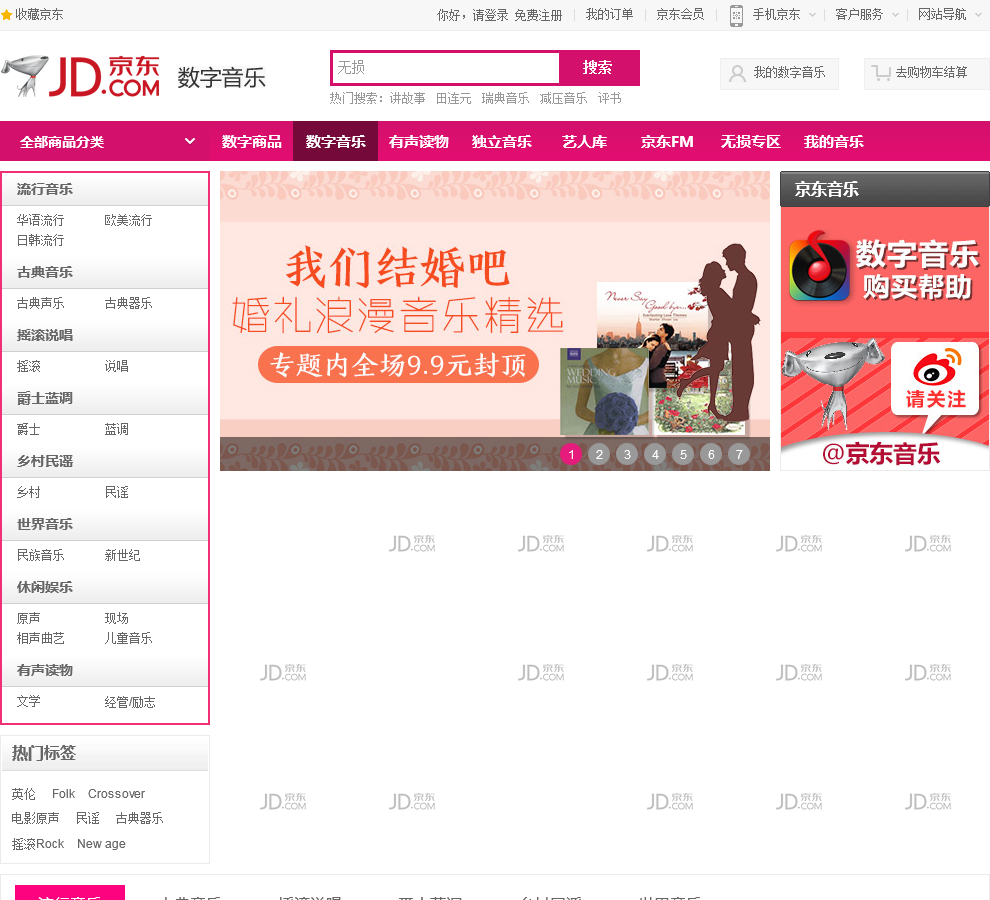Click the user icon in 我的数字音乐
Image resolution: width=990 pixels, height=900 pixels.
click(737, 73)
